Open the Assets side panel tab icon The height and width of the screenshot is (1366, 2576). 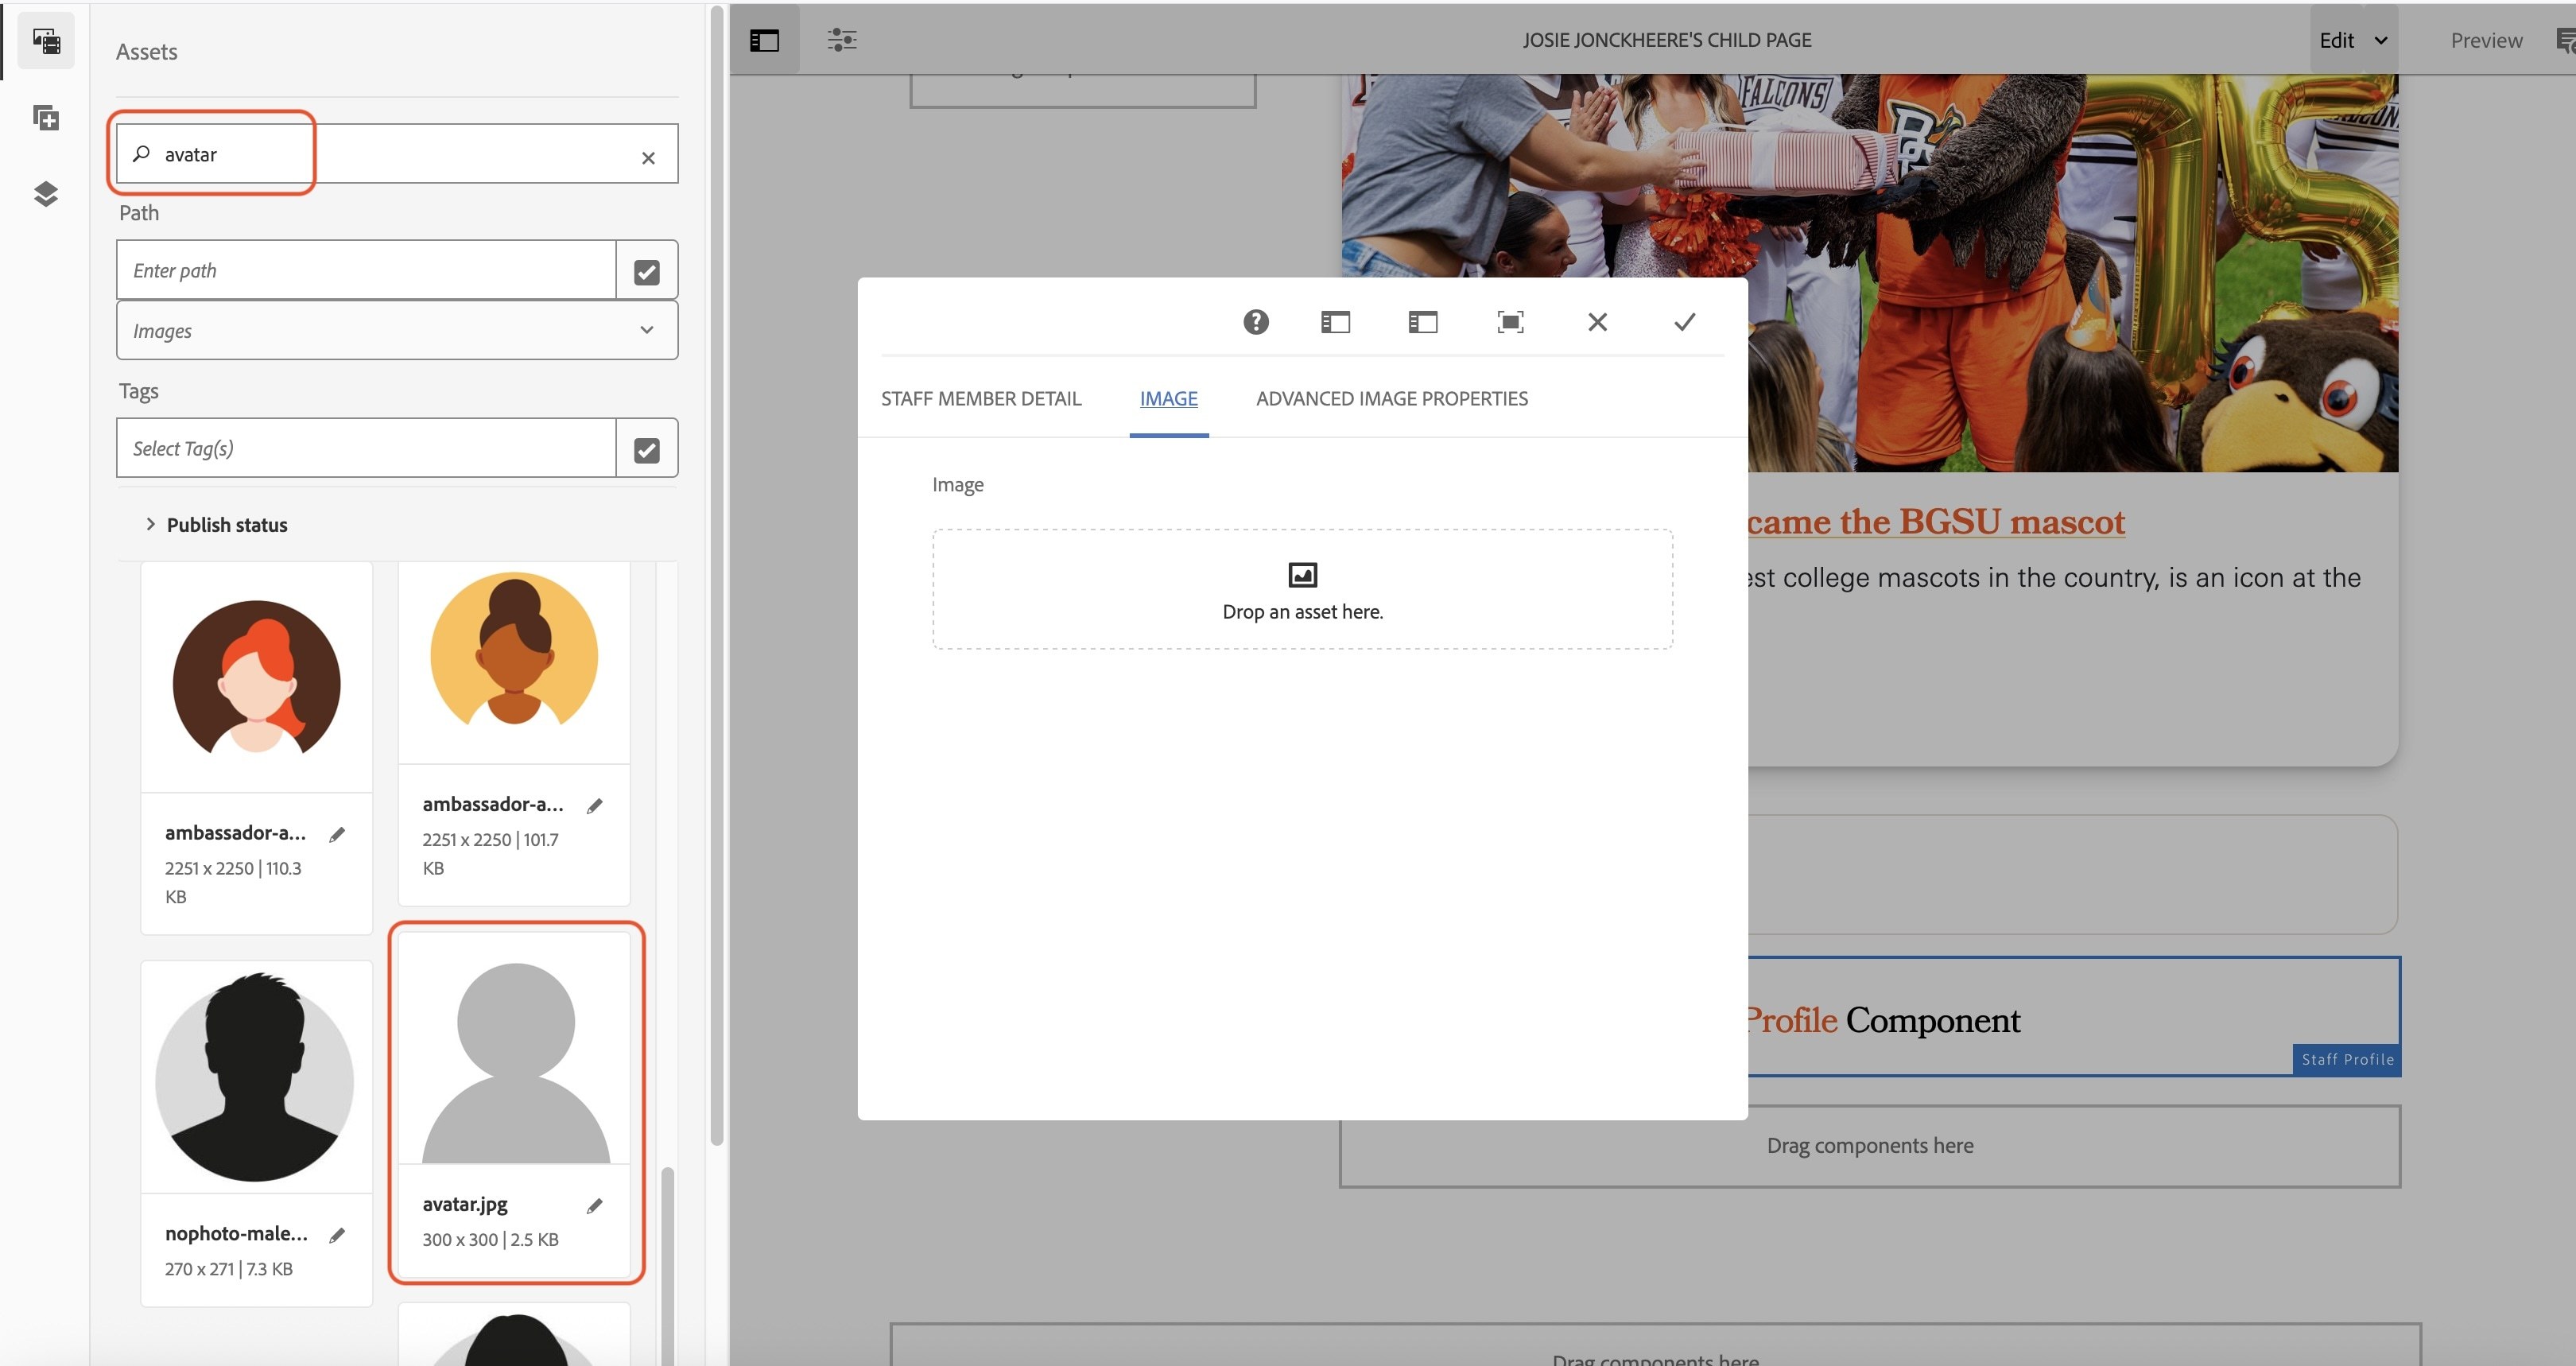coord(46,41)
